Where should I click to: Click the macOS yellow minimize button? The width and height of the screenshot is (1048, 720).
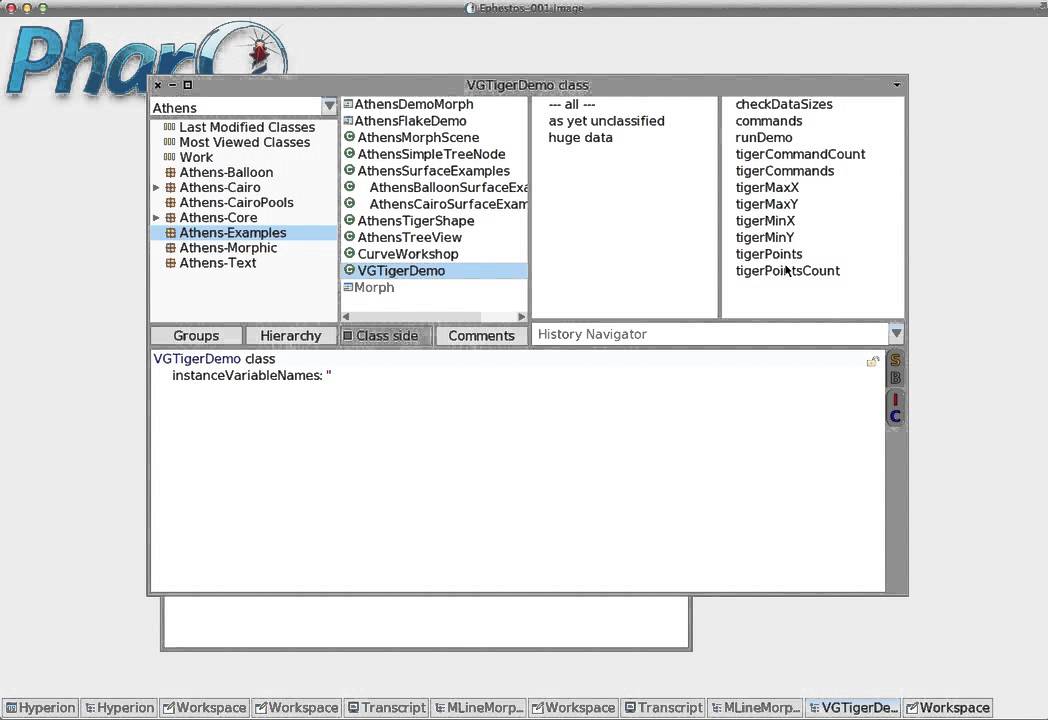coord(27,8)
